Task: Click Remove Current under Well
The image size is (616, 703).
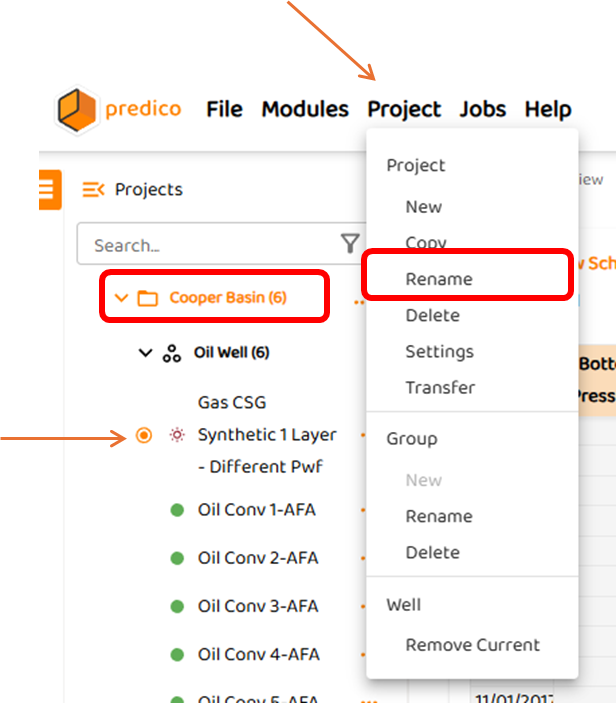Action: (x=472, y=645)
